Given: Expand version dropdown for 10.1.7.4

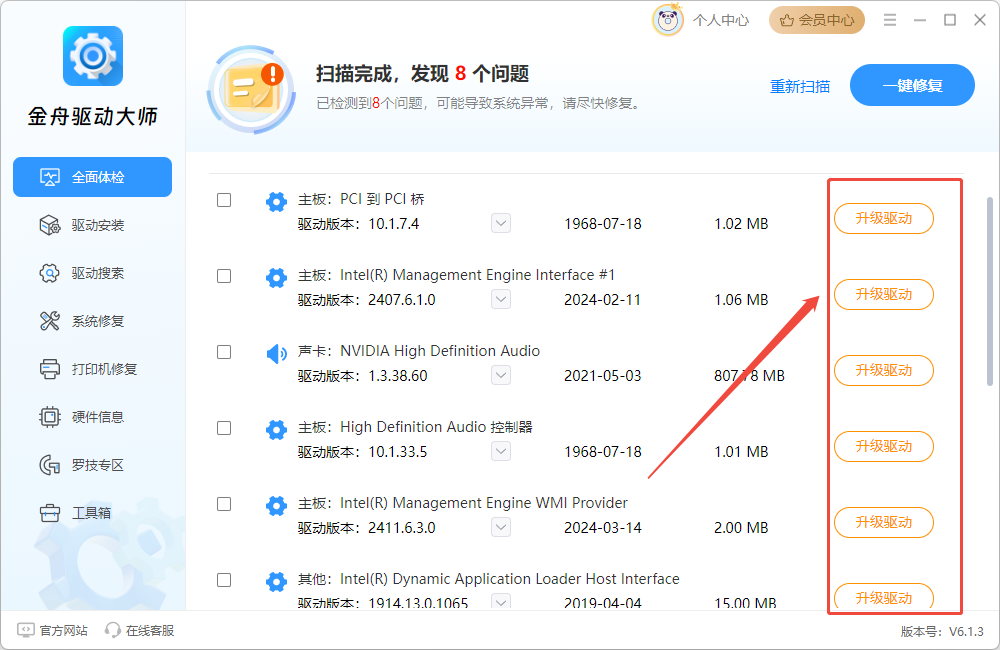Looking at the screenshot, I should (x=501, y=223).
